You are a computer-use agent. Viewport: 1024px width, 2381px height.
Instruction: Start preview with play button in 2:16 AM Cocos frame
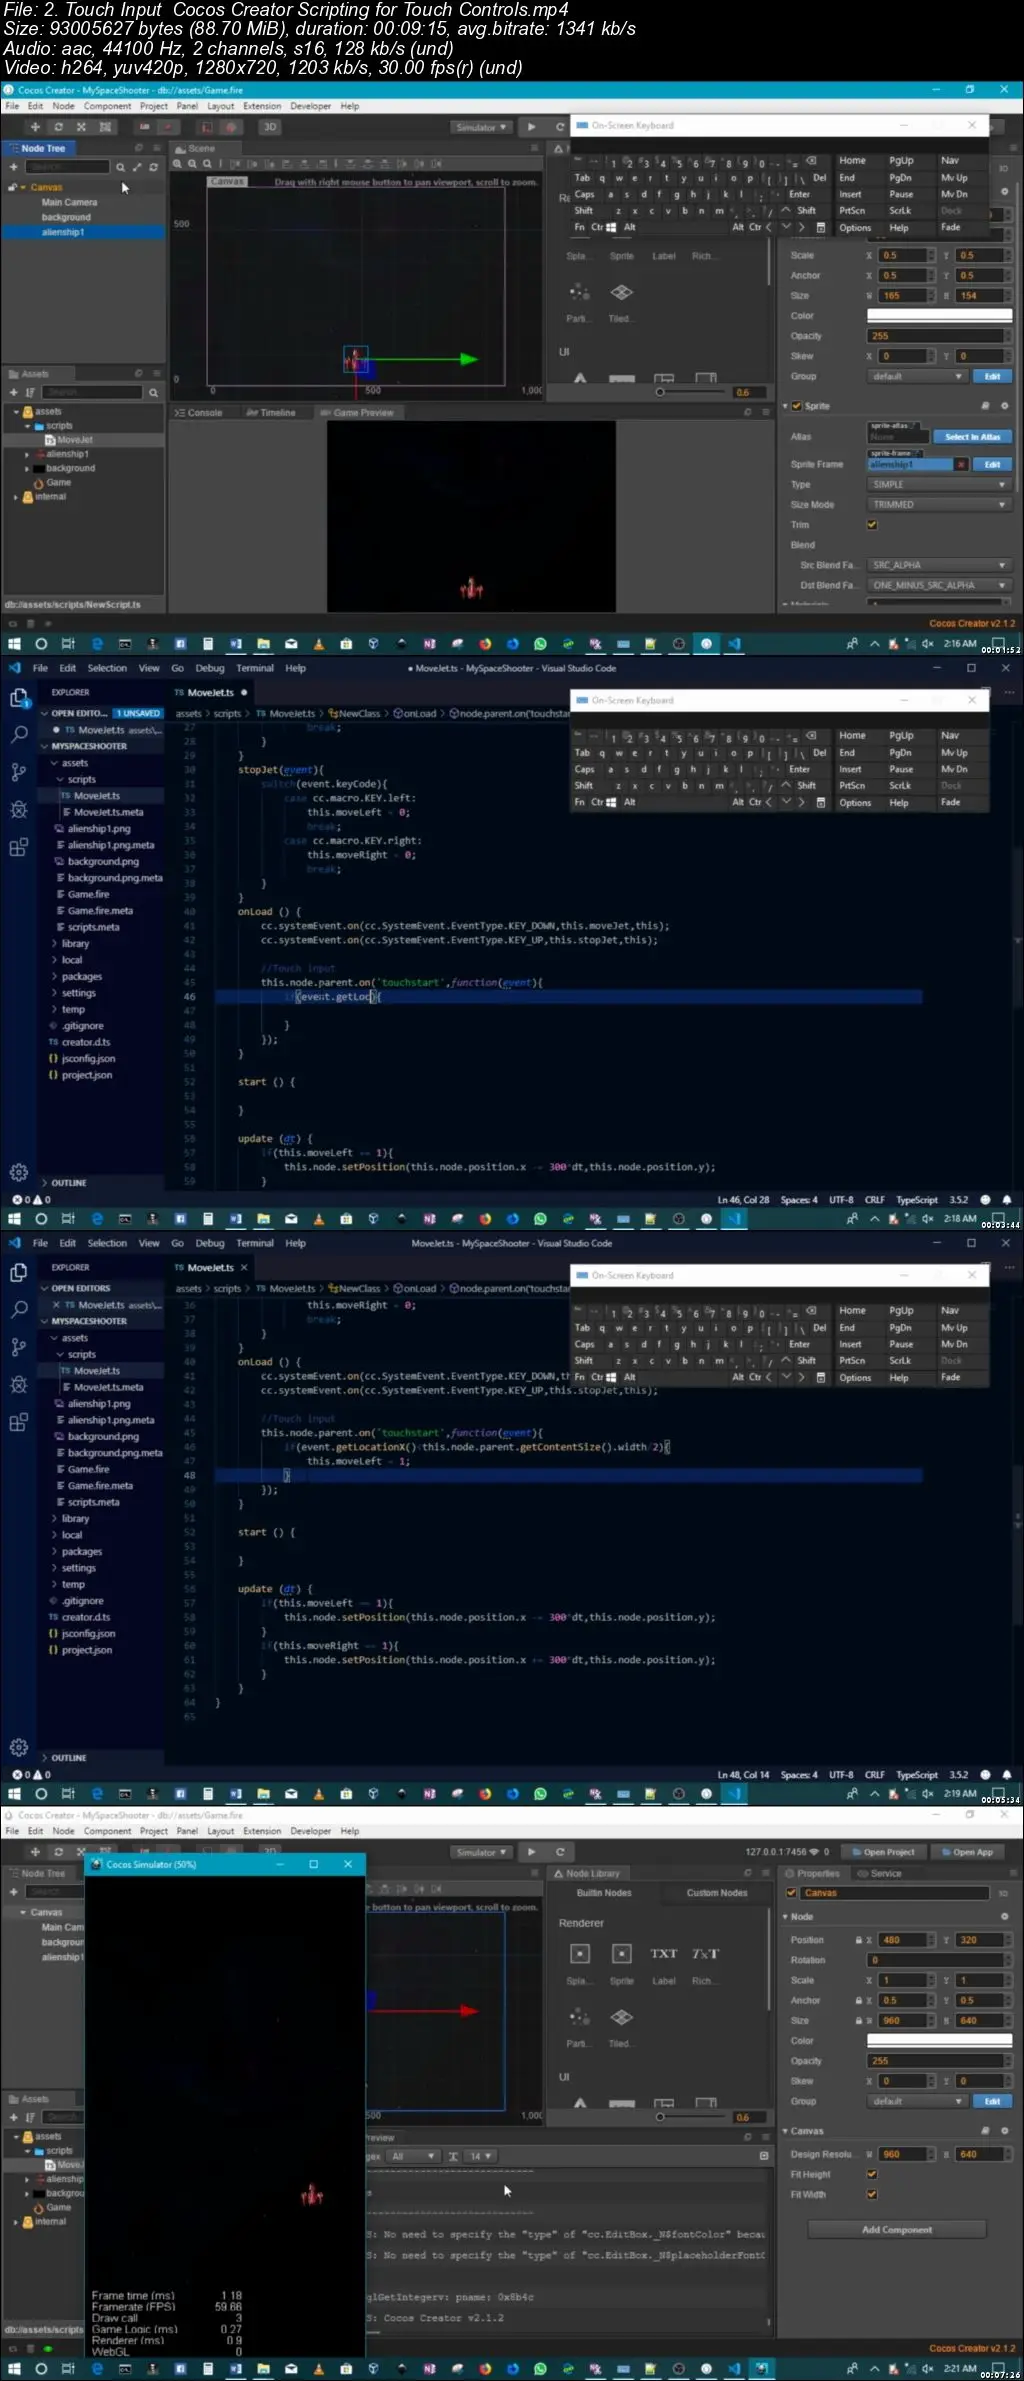tap(531, 127)
